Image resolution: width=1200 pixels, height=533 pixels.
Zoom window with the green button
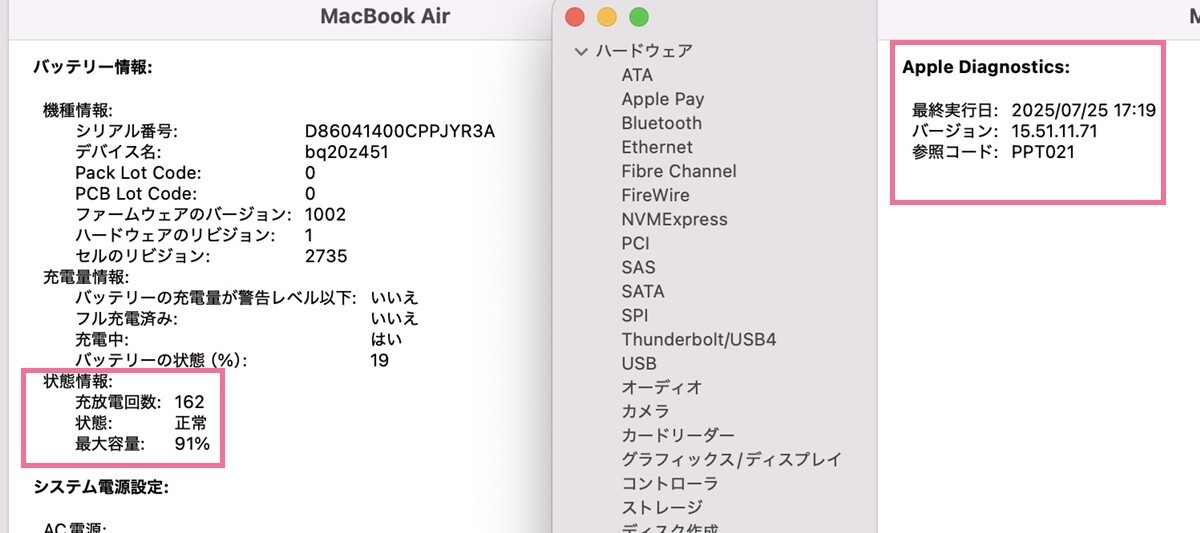[638, 17]
